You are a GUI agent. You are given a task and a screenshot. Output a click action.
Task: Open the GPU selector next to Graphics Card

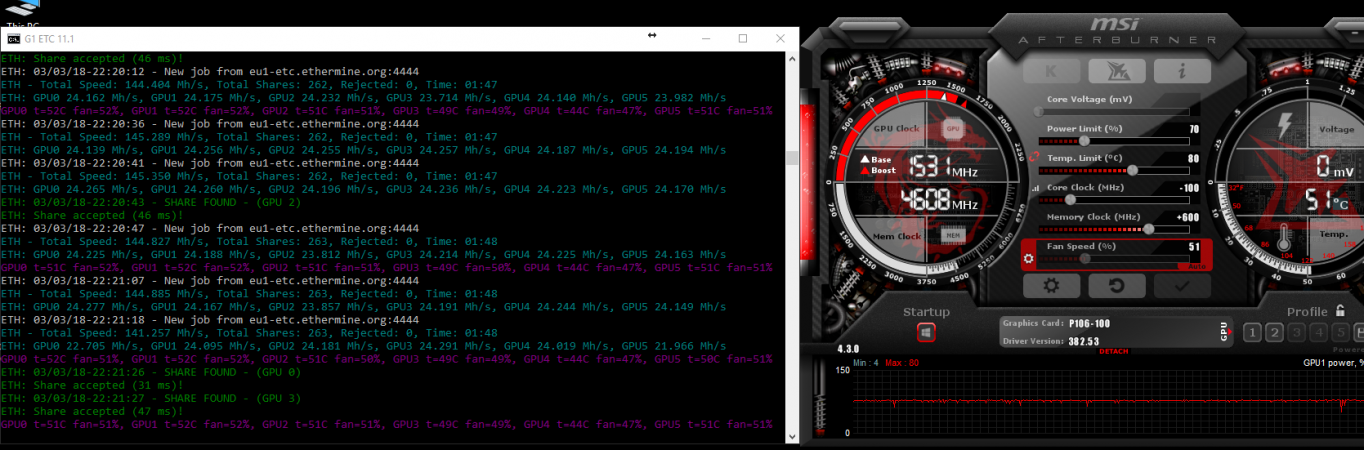[1224, 331]
